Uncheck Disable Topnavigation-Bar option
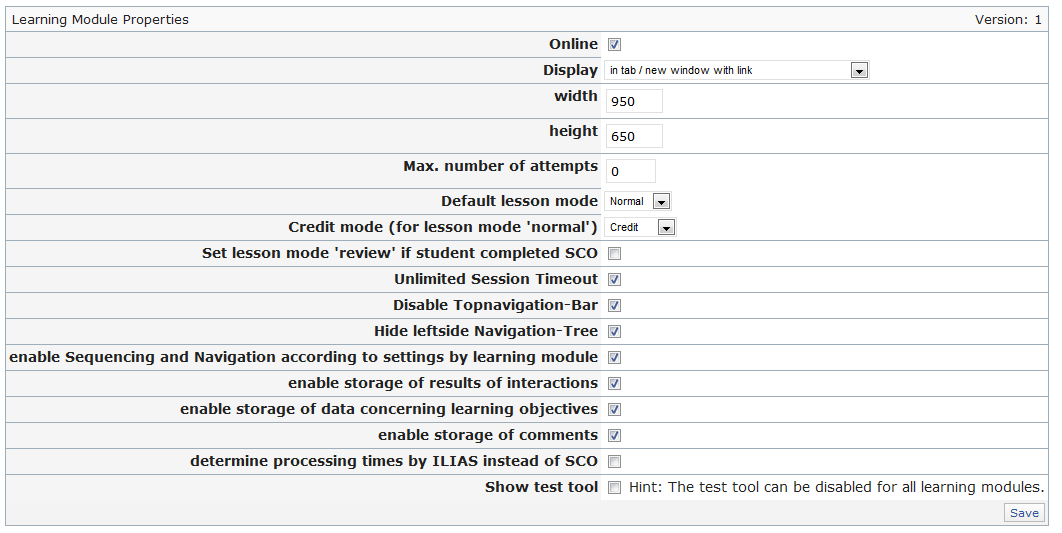 615,305
